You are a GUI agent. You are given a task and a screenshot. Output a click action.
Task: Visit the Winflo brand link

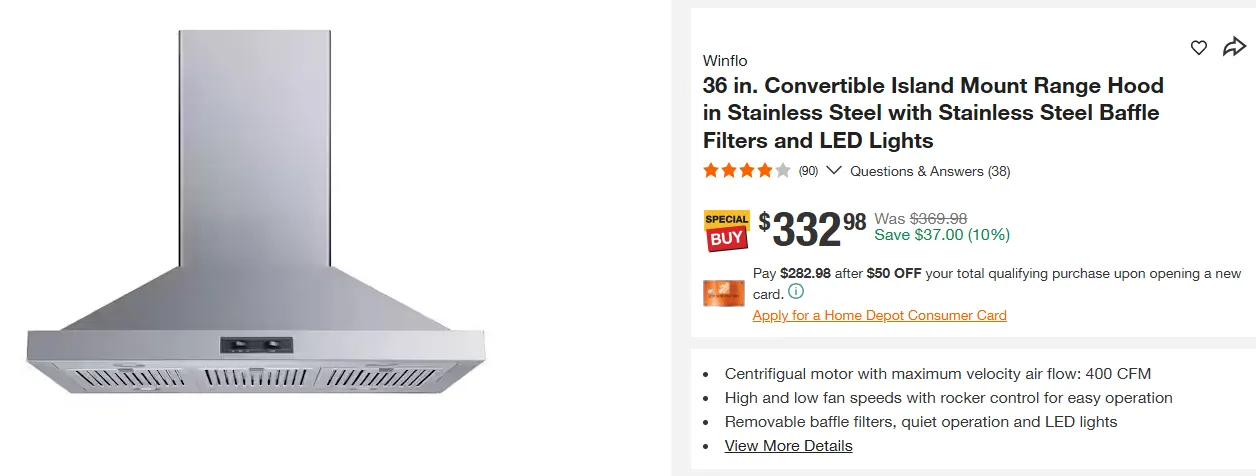pyautogui.click(x=725, y=61)
